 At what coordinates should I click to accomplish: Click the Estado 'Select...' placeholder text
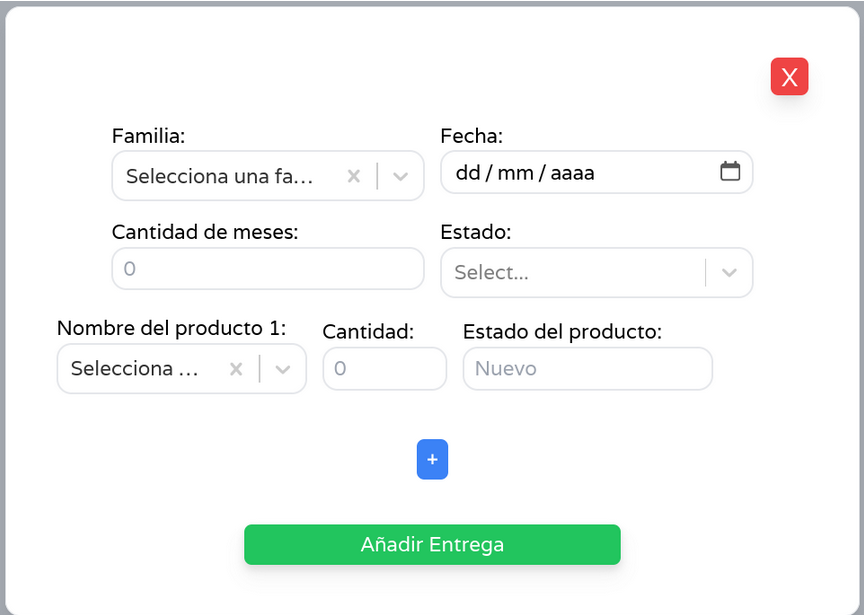(x=491, y=273)
